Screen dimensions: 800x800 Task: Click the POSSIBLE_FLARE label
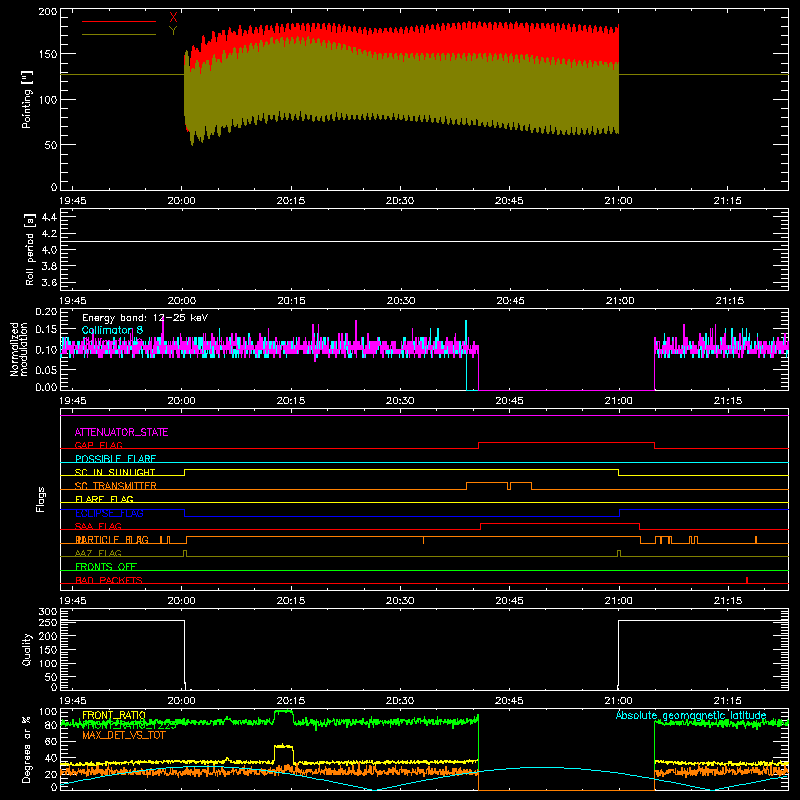tap(115, 459)
